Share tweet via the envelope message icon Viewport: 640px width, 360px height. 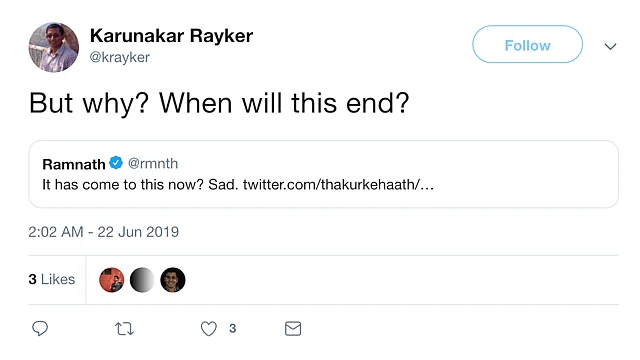(x=293, y=329)
